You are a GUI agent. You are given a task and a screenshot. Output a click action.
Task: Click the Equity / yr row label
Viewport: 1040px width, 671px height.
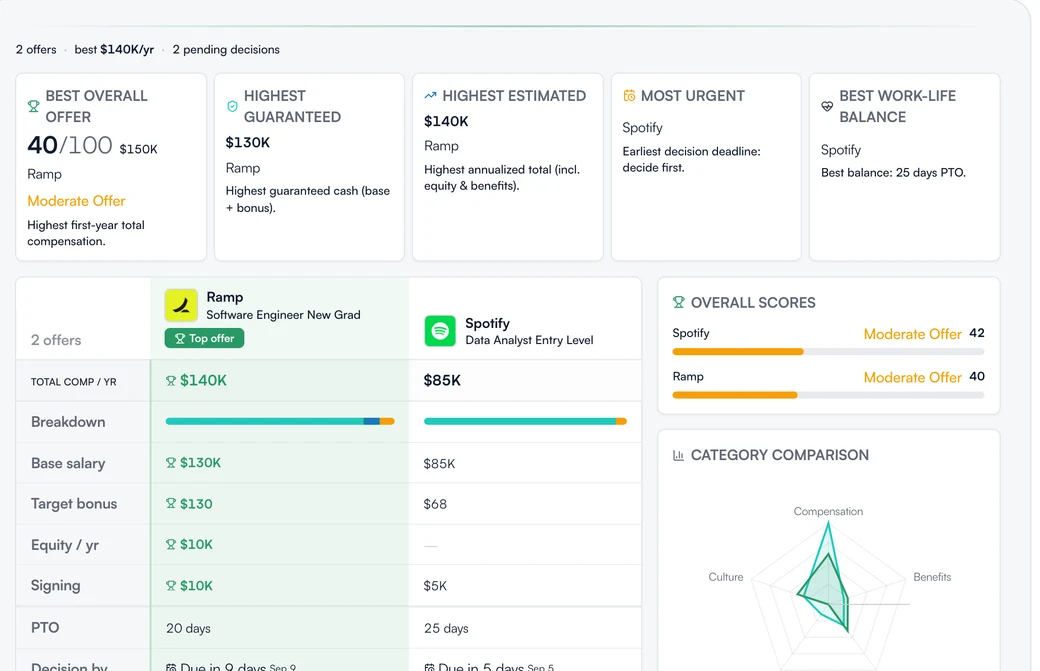click(x=65, y=545)
